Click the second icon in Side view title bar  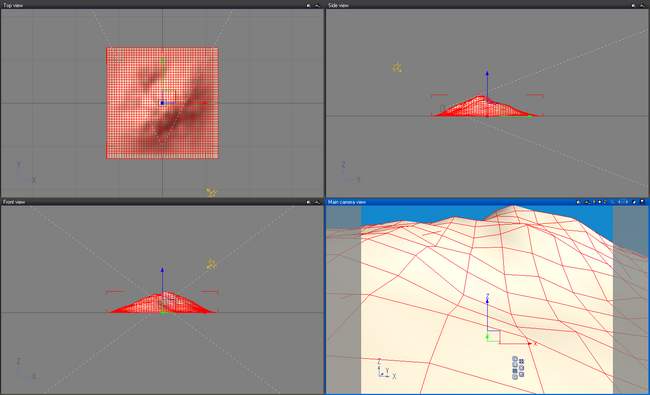[642, 5]
